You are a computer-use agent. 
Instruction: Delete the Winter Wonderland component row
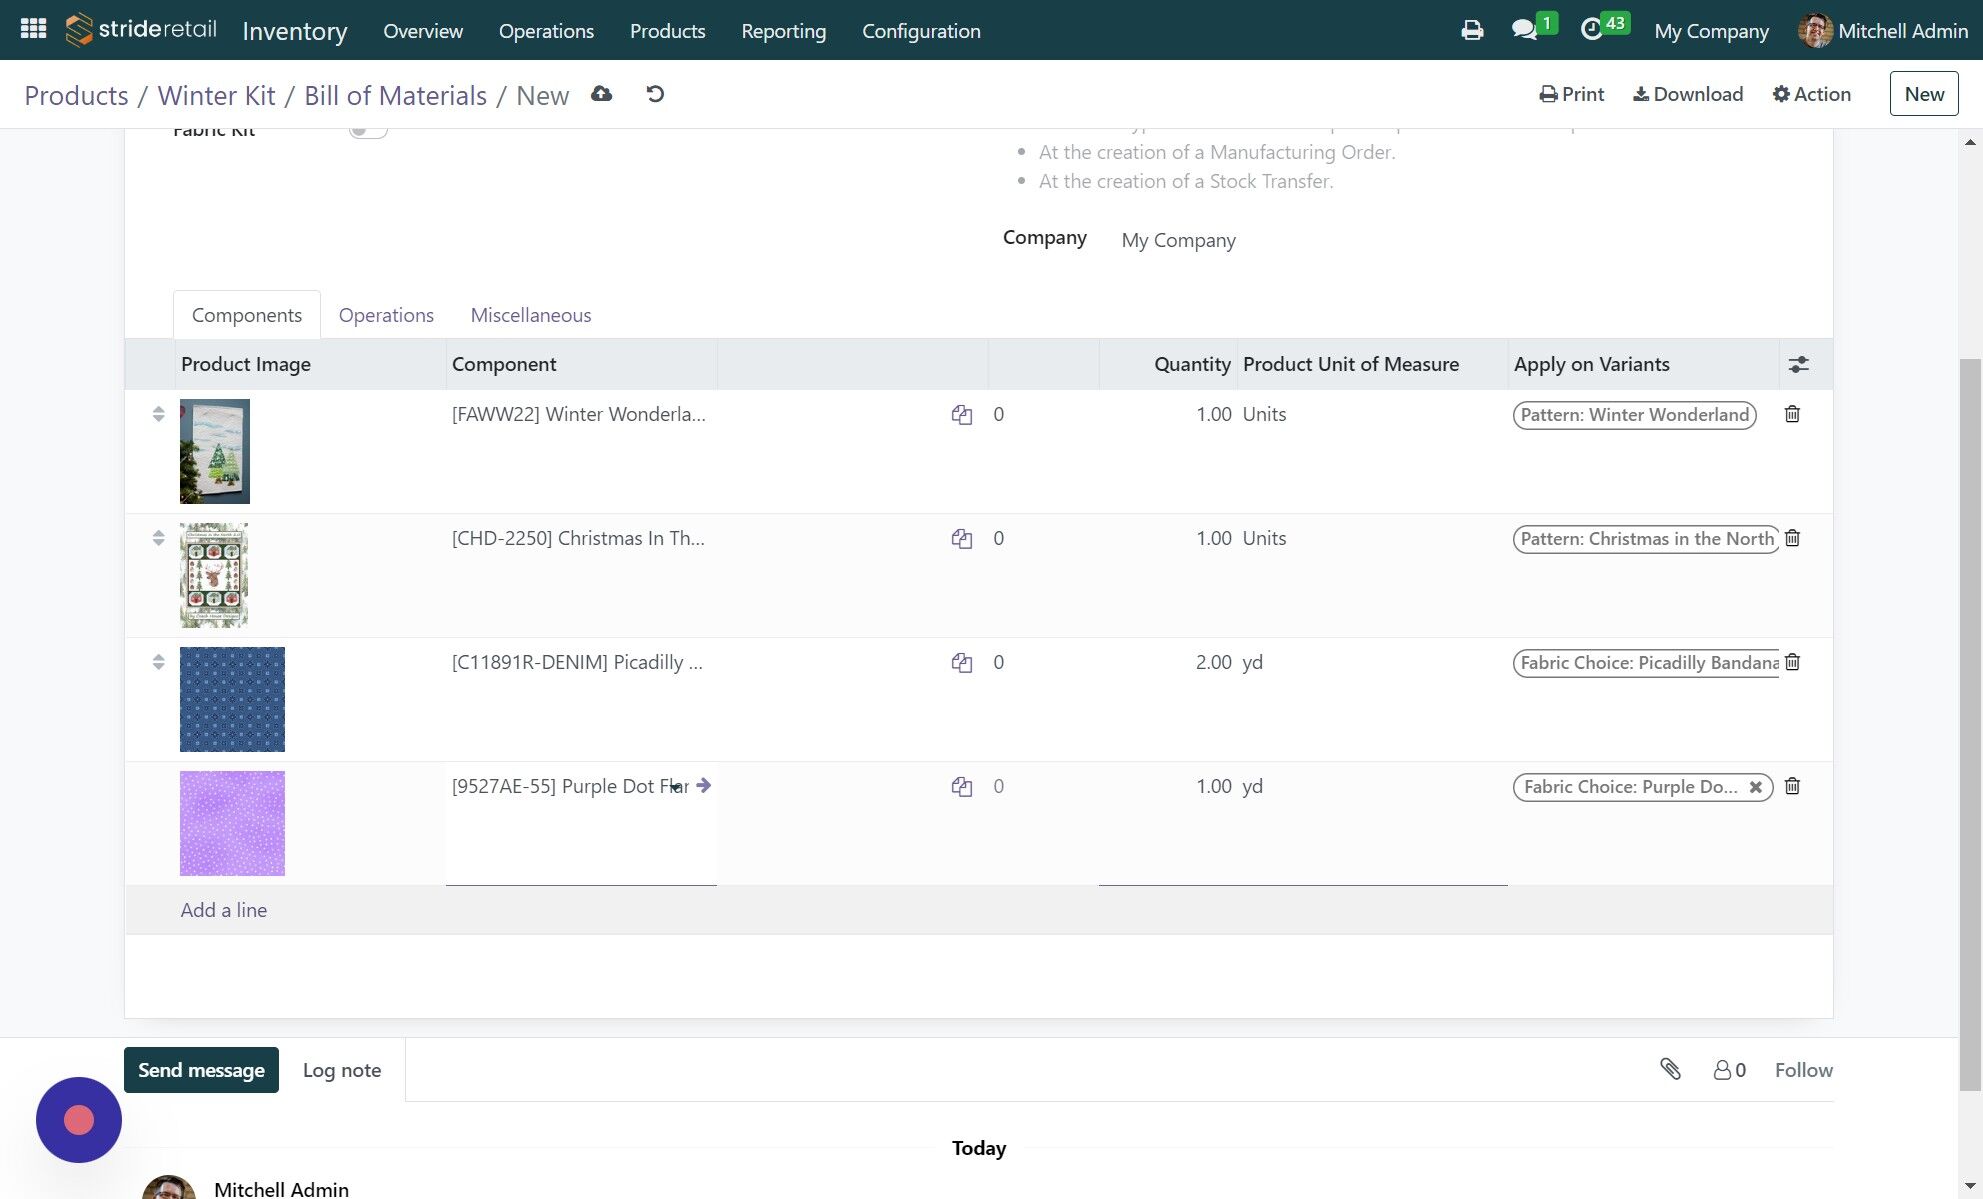[1792, 414]
